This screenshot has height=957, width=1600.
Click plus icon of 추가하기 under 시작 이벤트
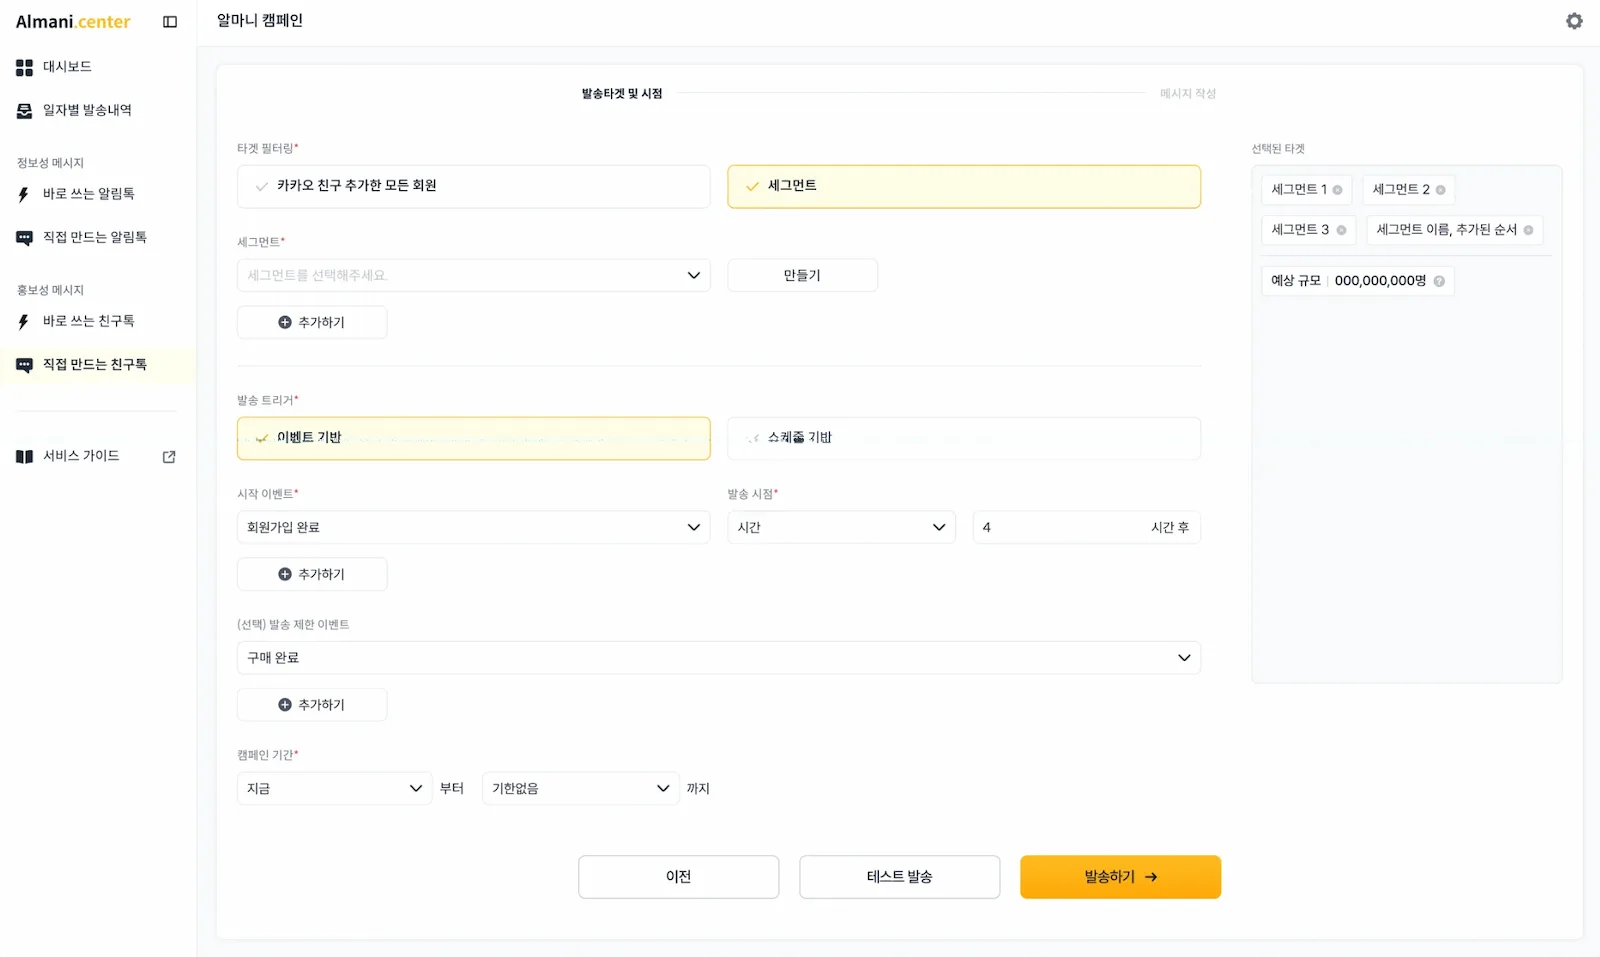tap(285, 574)
